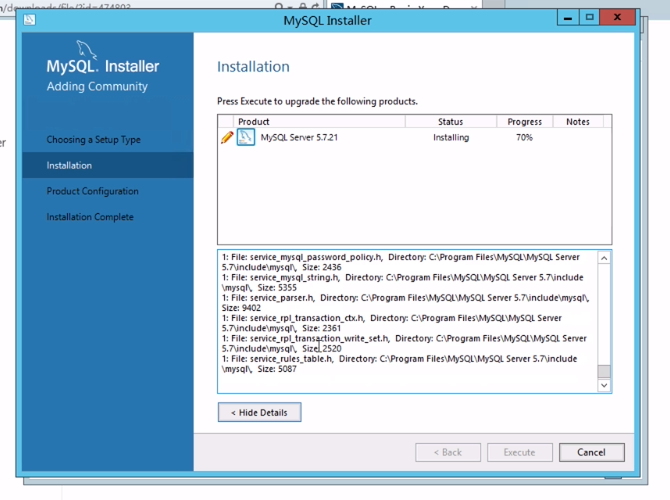Click the Hide Details button
Screen dimensions: 670x500
click(259, 412)
